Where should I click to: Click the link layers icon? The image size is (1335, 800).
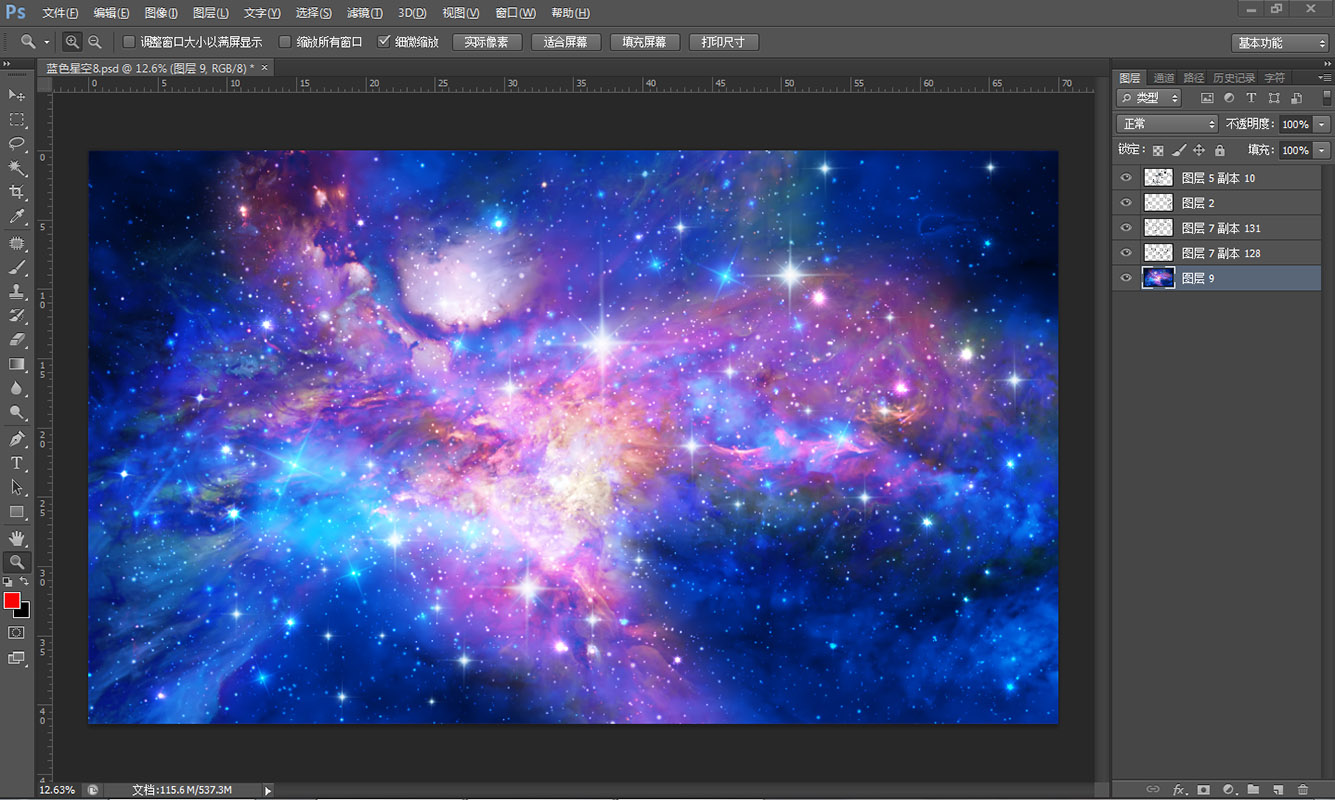1153,790
